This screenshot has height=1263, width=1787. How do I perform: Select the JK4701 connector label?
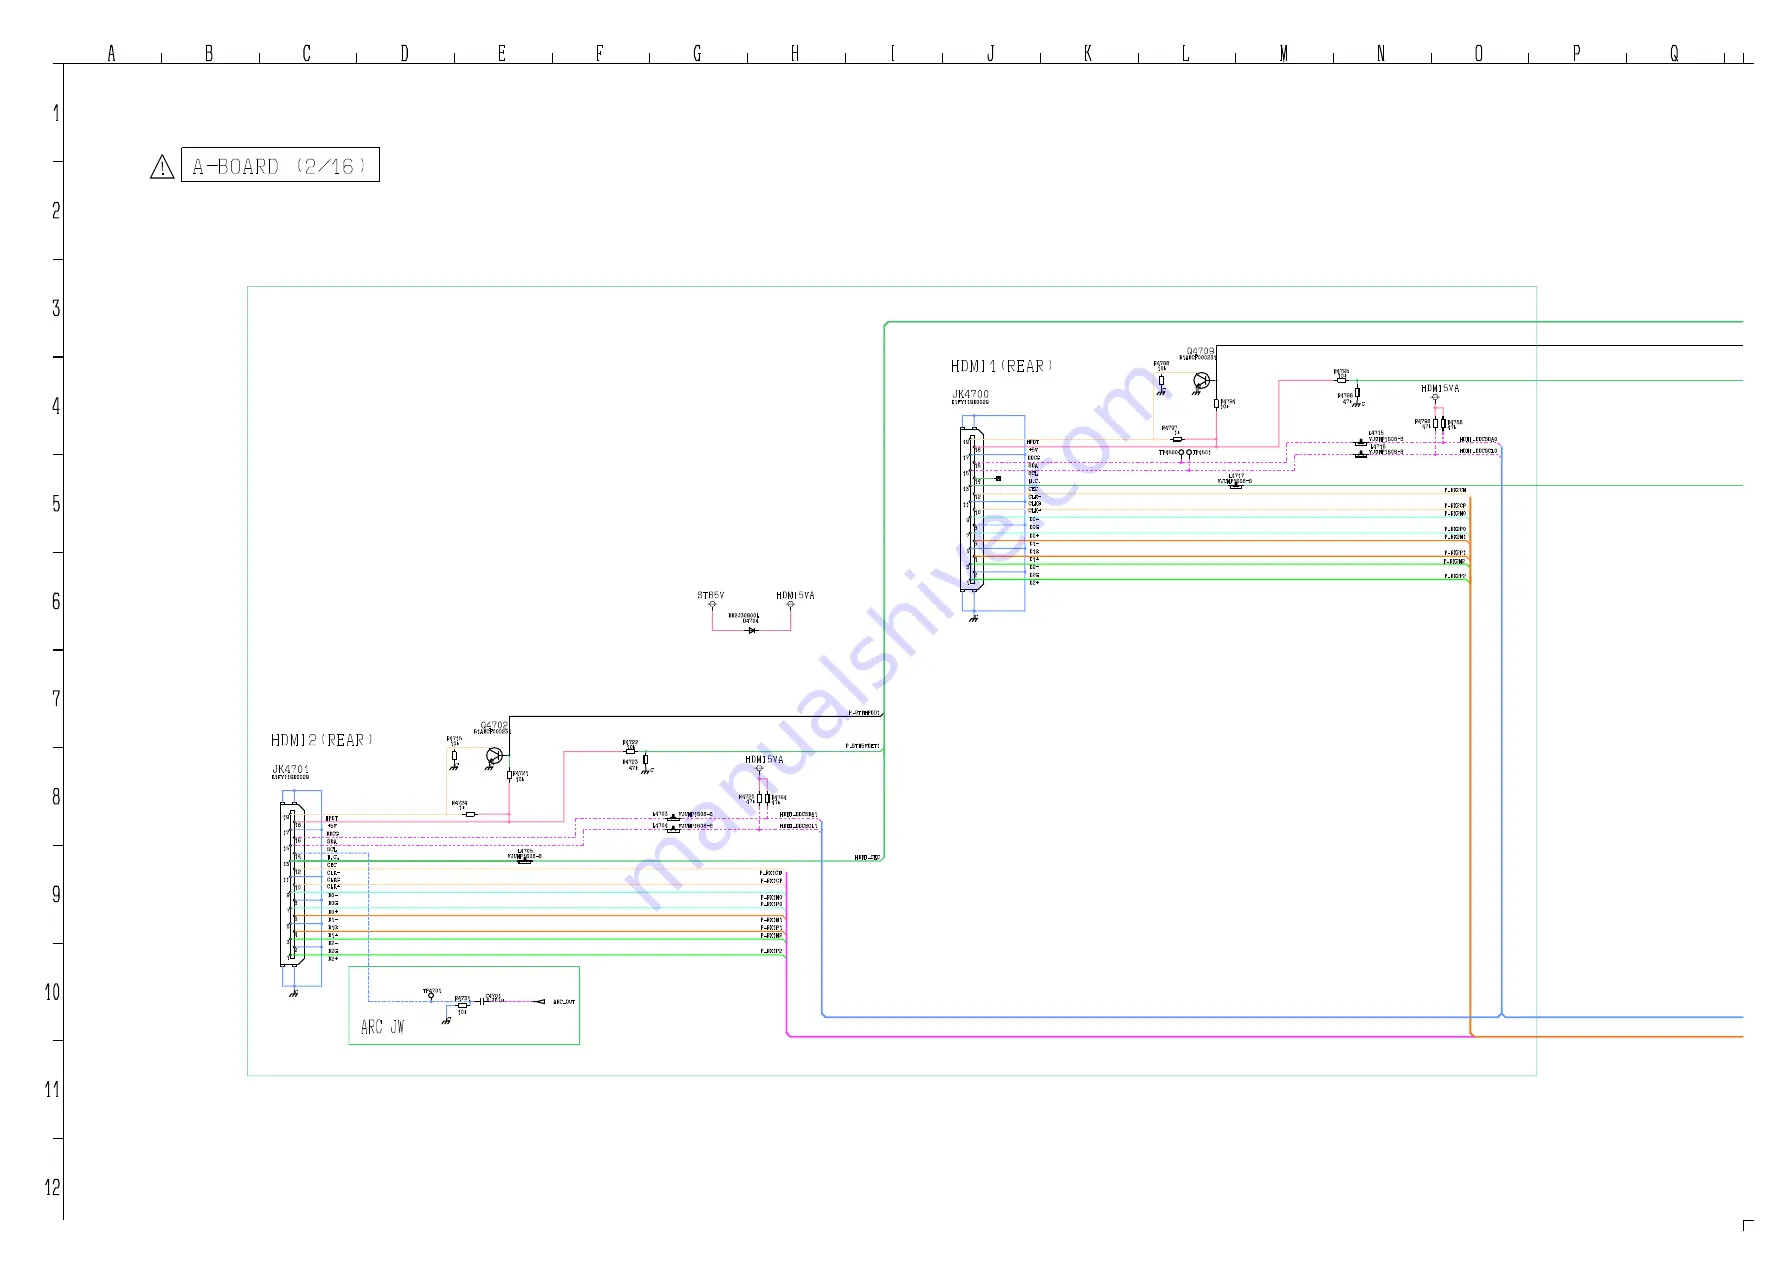coord(290,769)
